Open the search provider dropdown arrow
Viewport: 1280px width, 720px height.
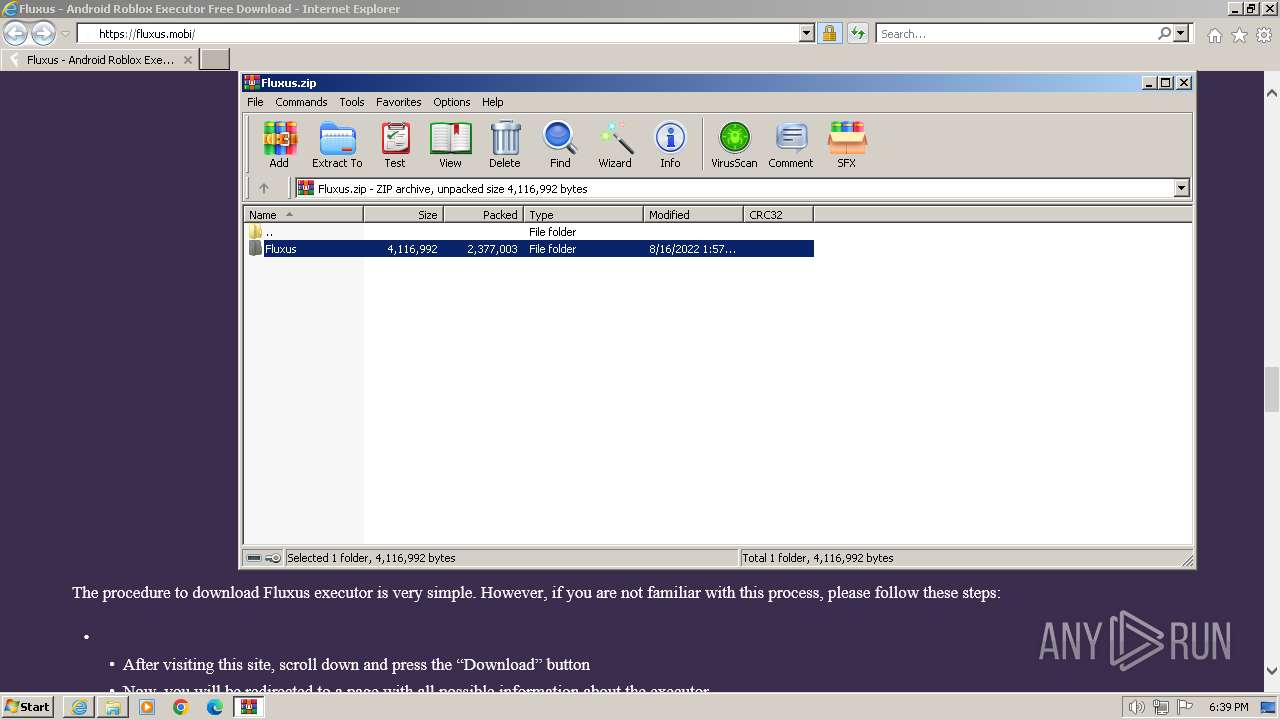(1181, 33)
